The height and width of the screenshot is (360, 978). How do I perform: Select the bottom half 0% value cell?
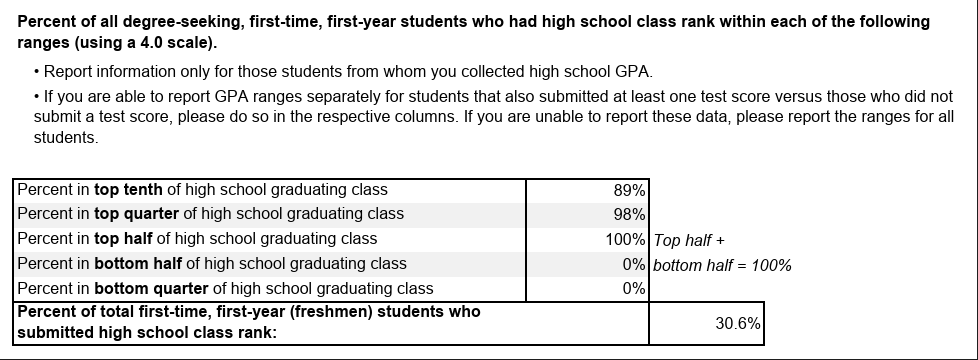coord(587,264)
